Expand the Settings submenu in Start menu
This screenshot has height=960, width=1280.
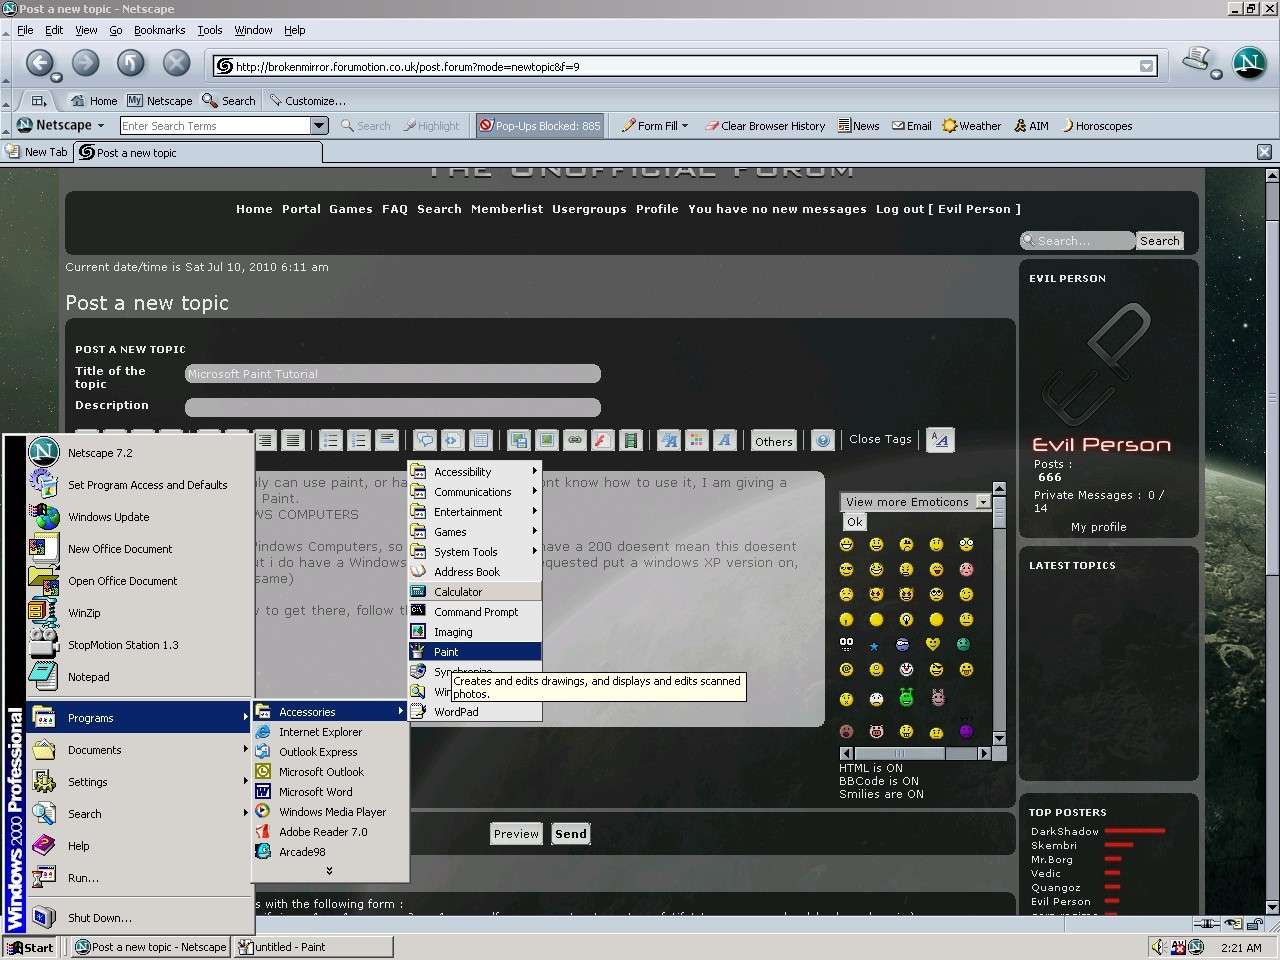(x=139, y=782)
